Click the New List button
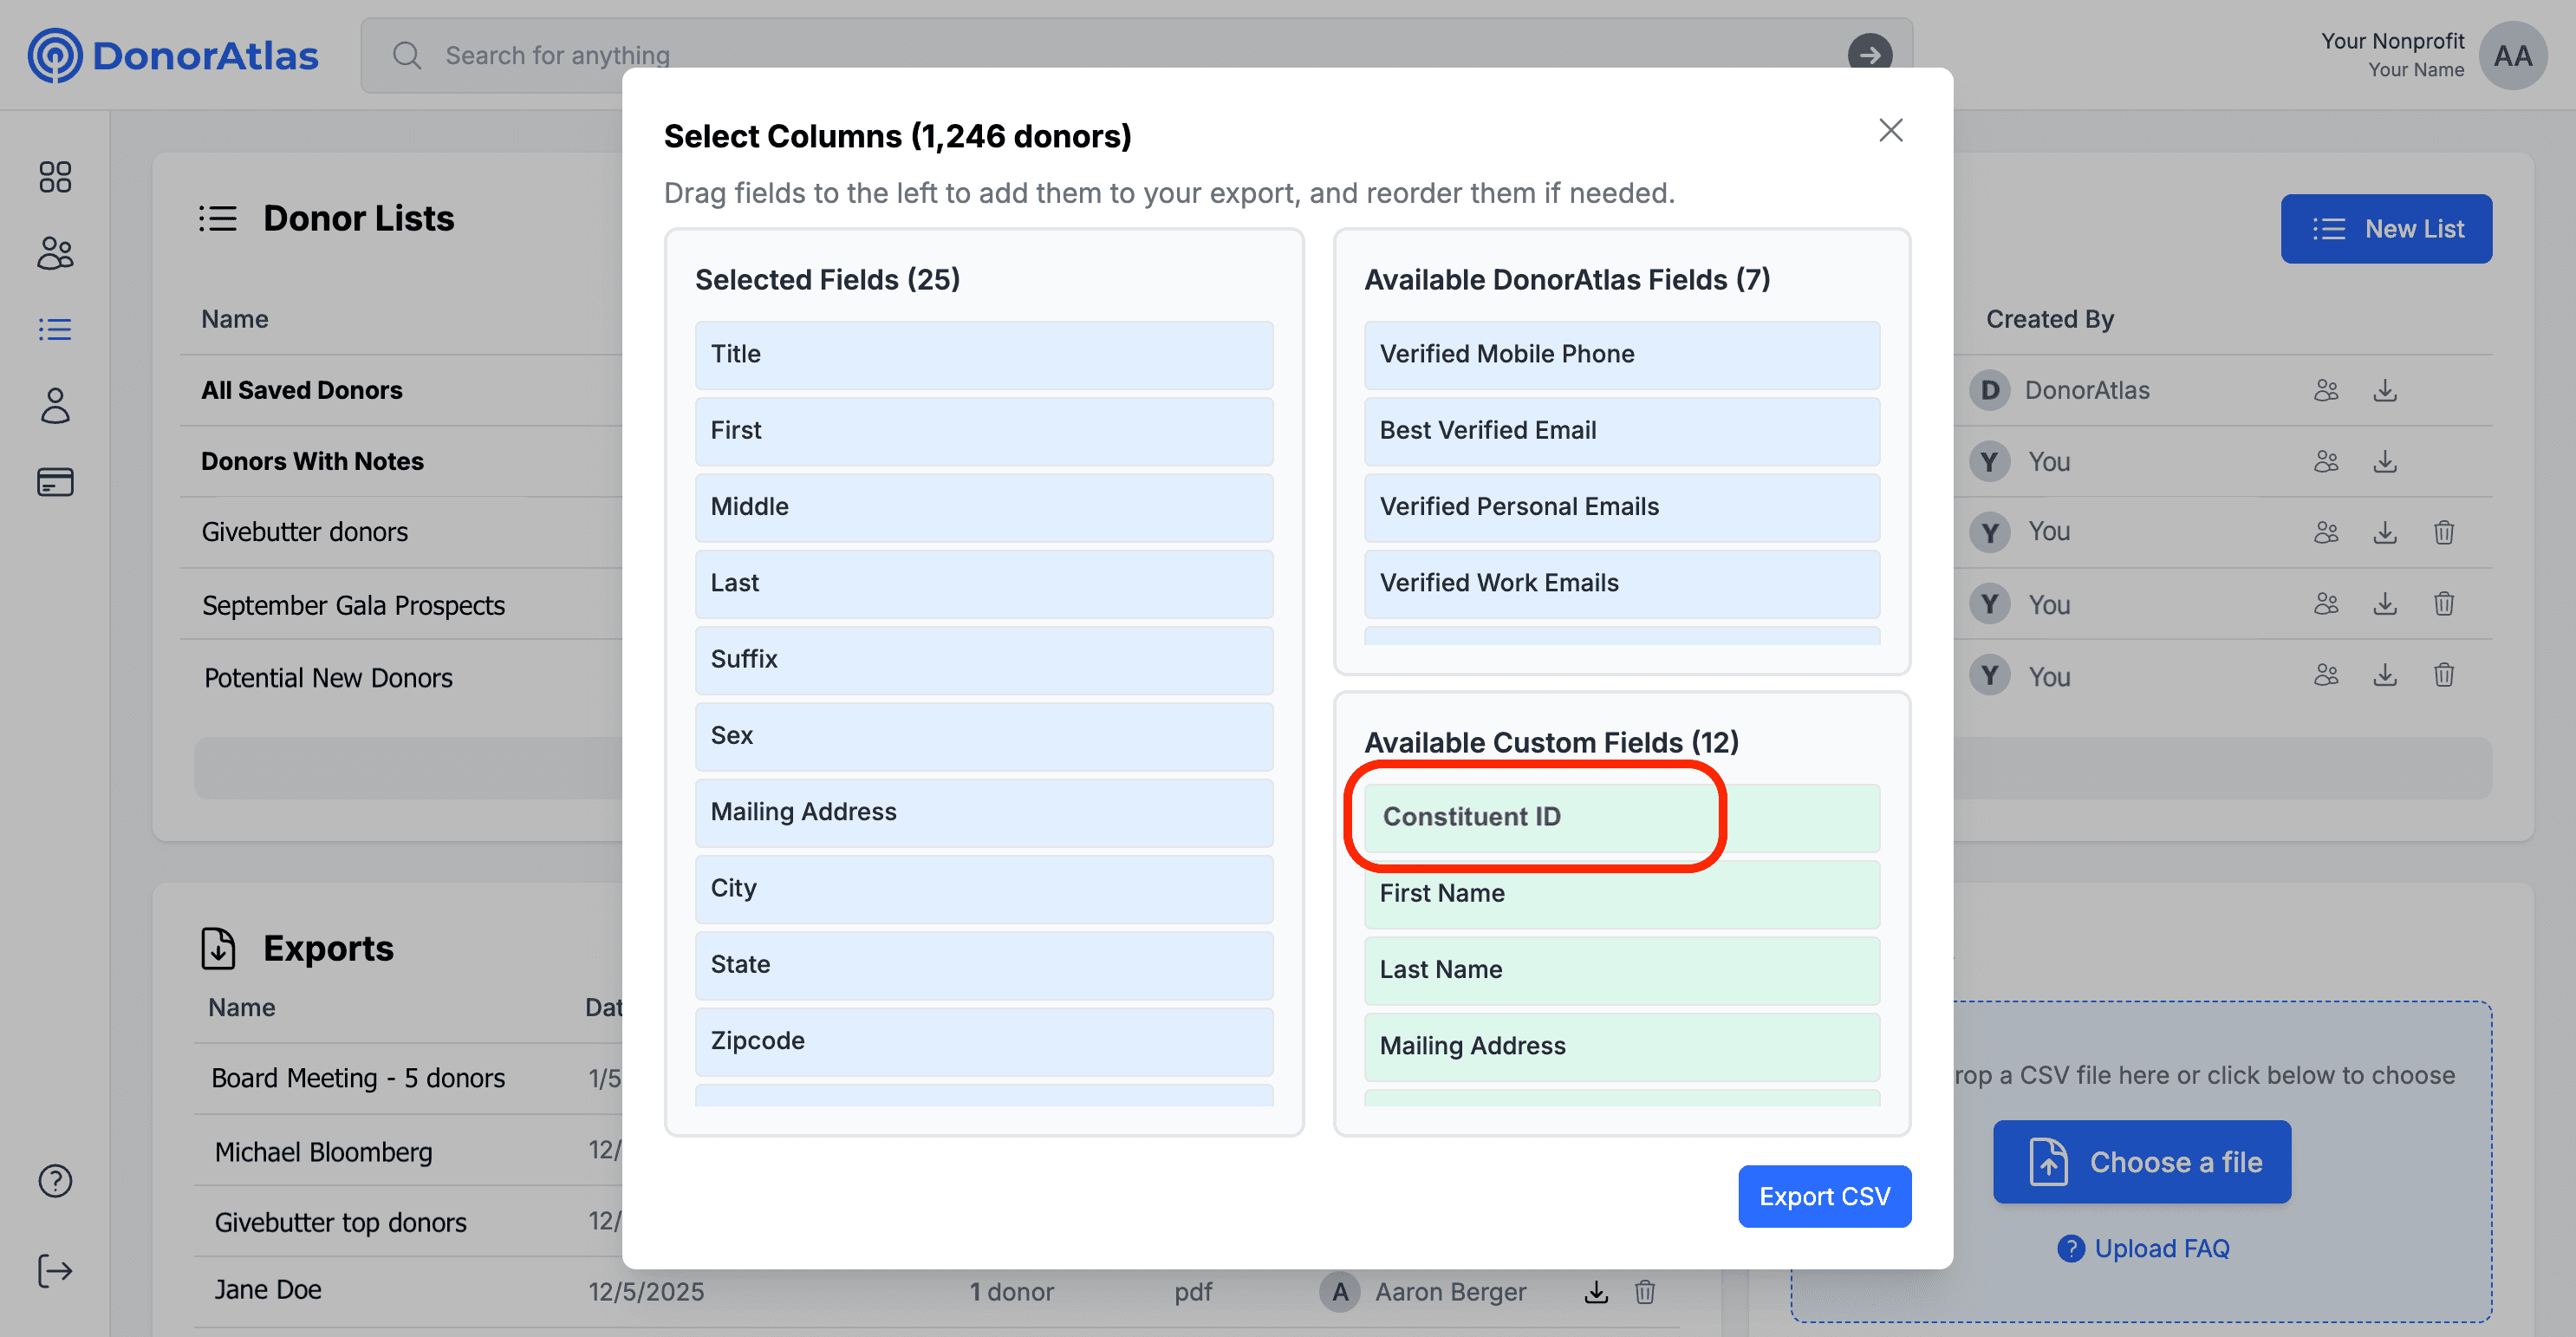 [x=2387, y=229]
